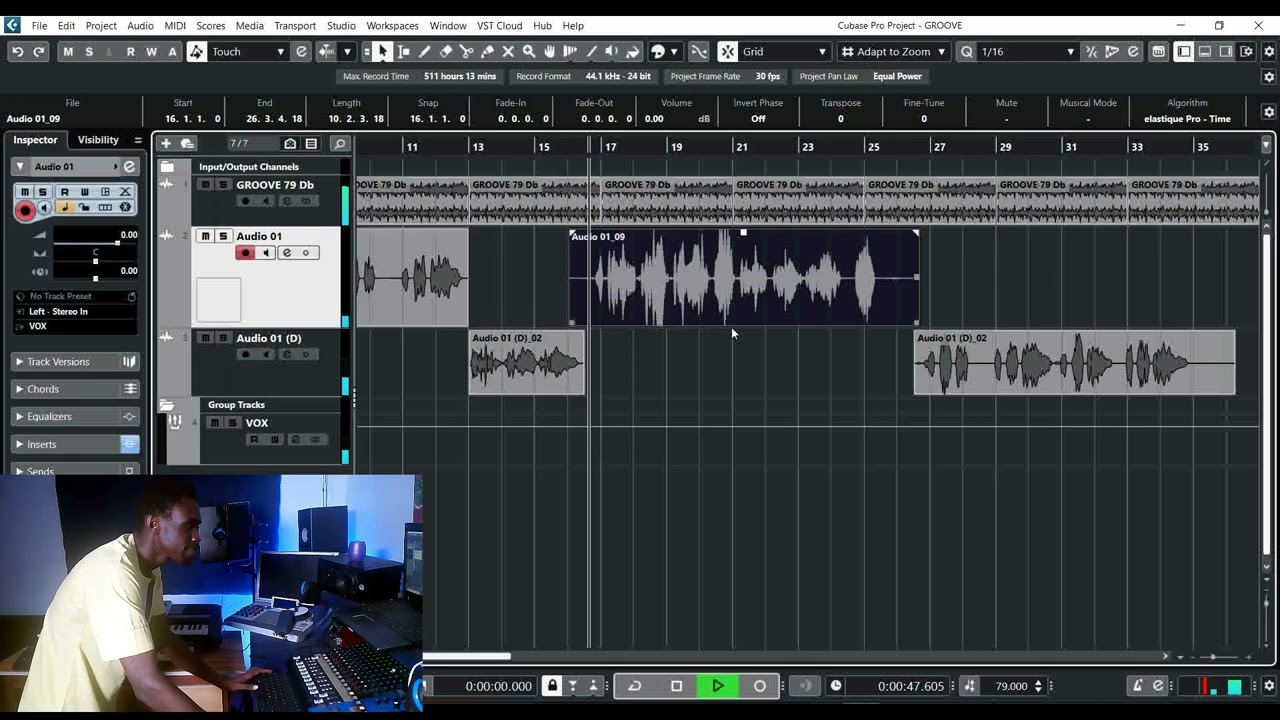Click the Undo arrow in toolbar
Screen dimensions: 1280x720
17,52
